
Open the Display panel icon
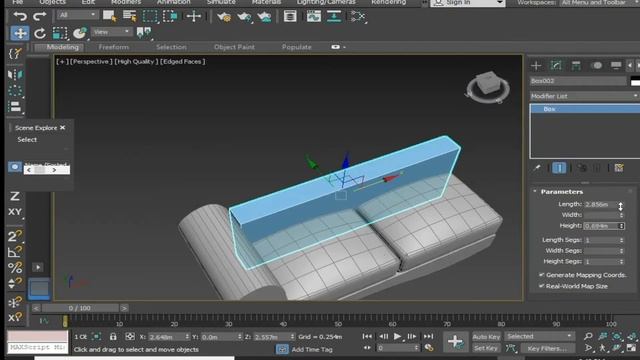coord(616,65)
